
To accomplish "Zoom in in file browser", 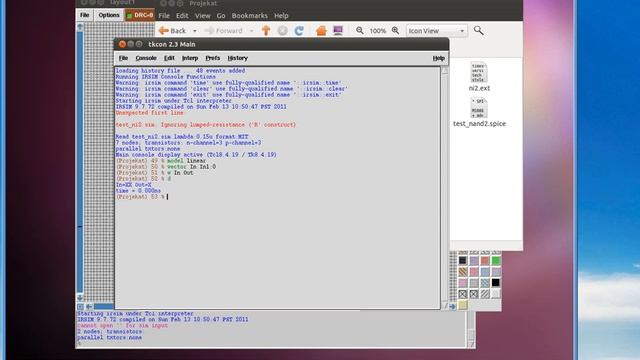I will point(395,31).
